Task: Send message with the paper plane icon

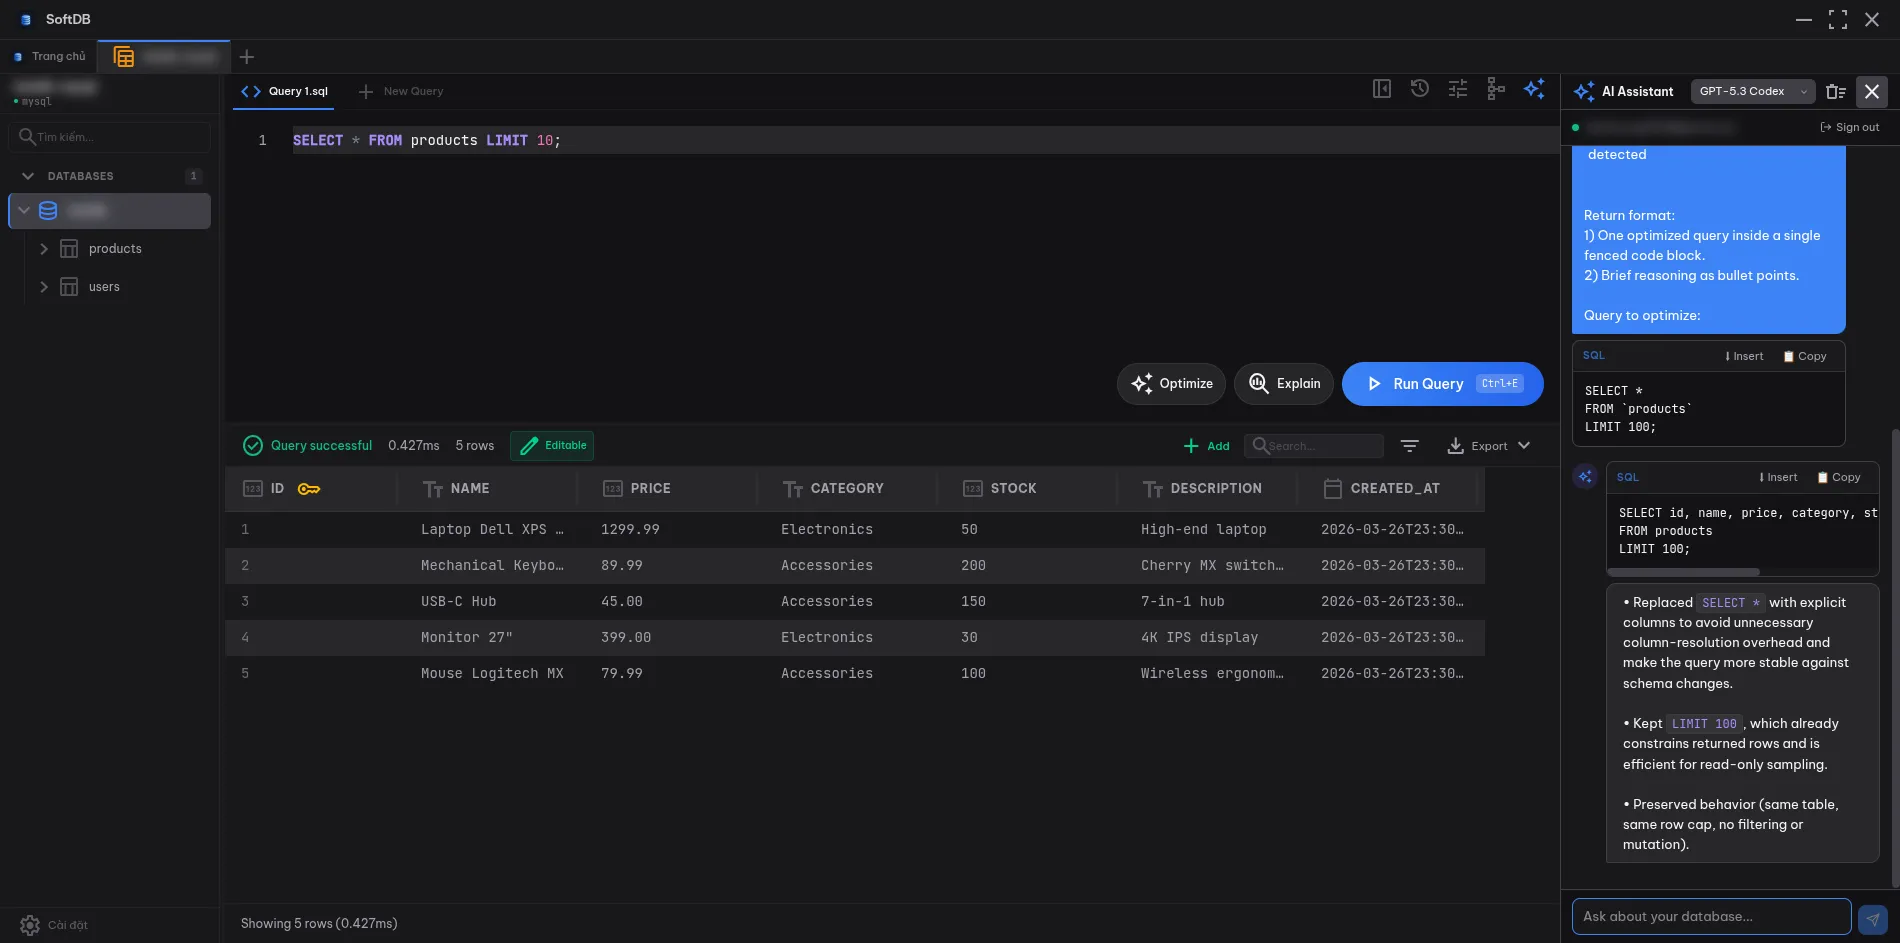Action: pyautogui.click(x=1873, y=918)
